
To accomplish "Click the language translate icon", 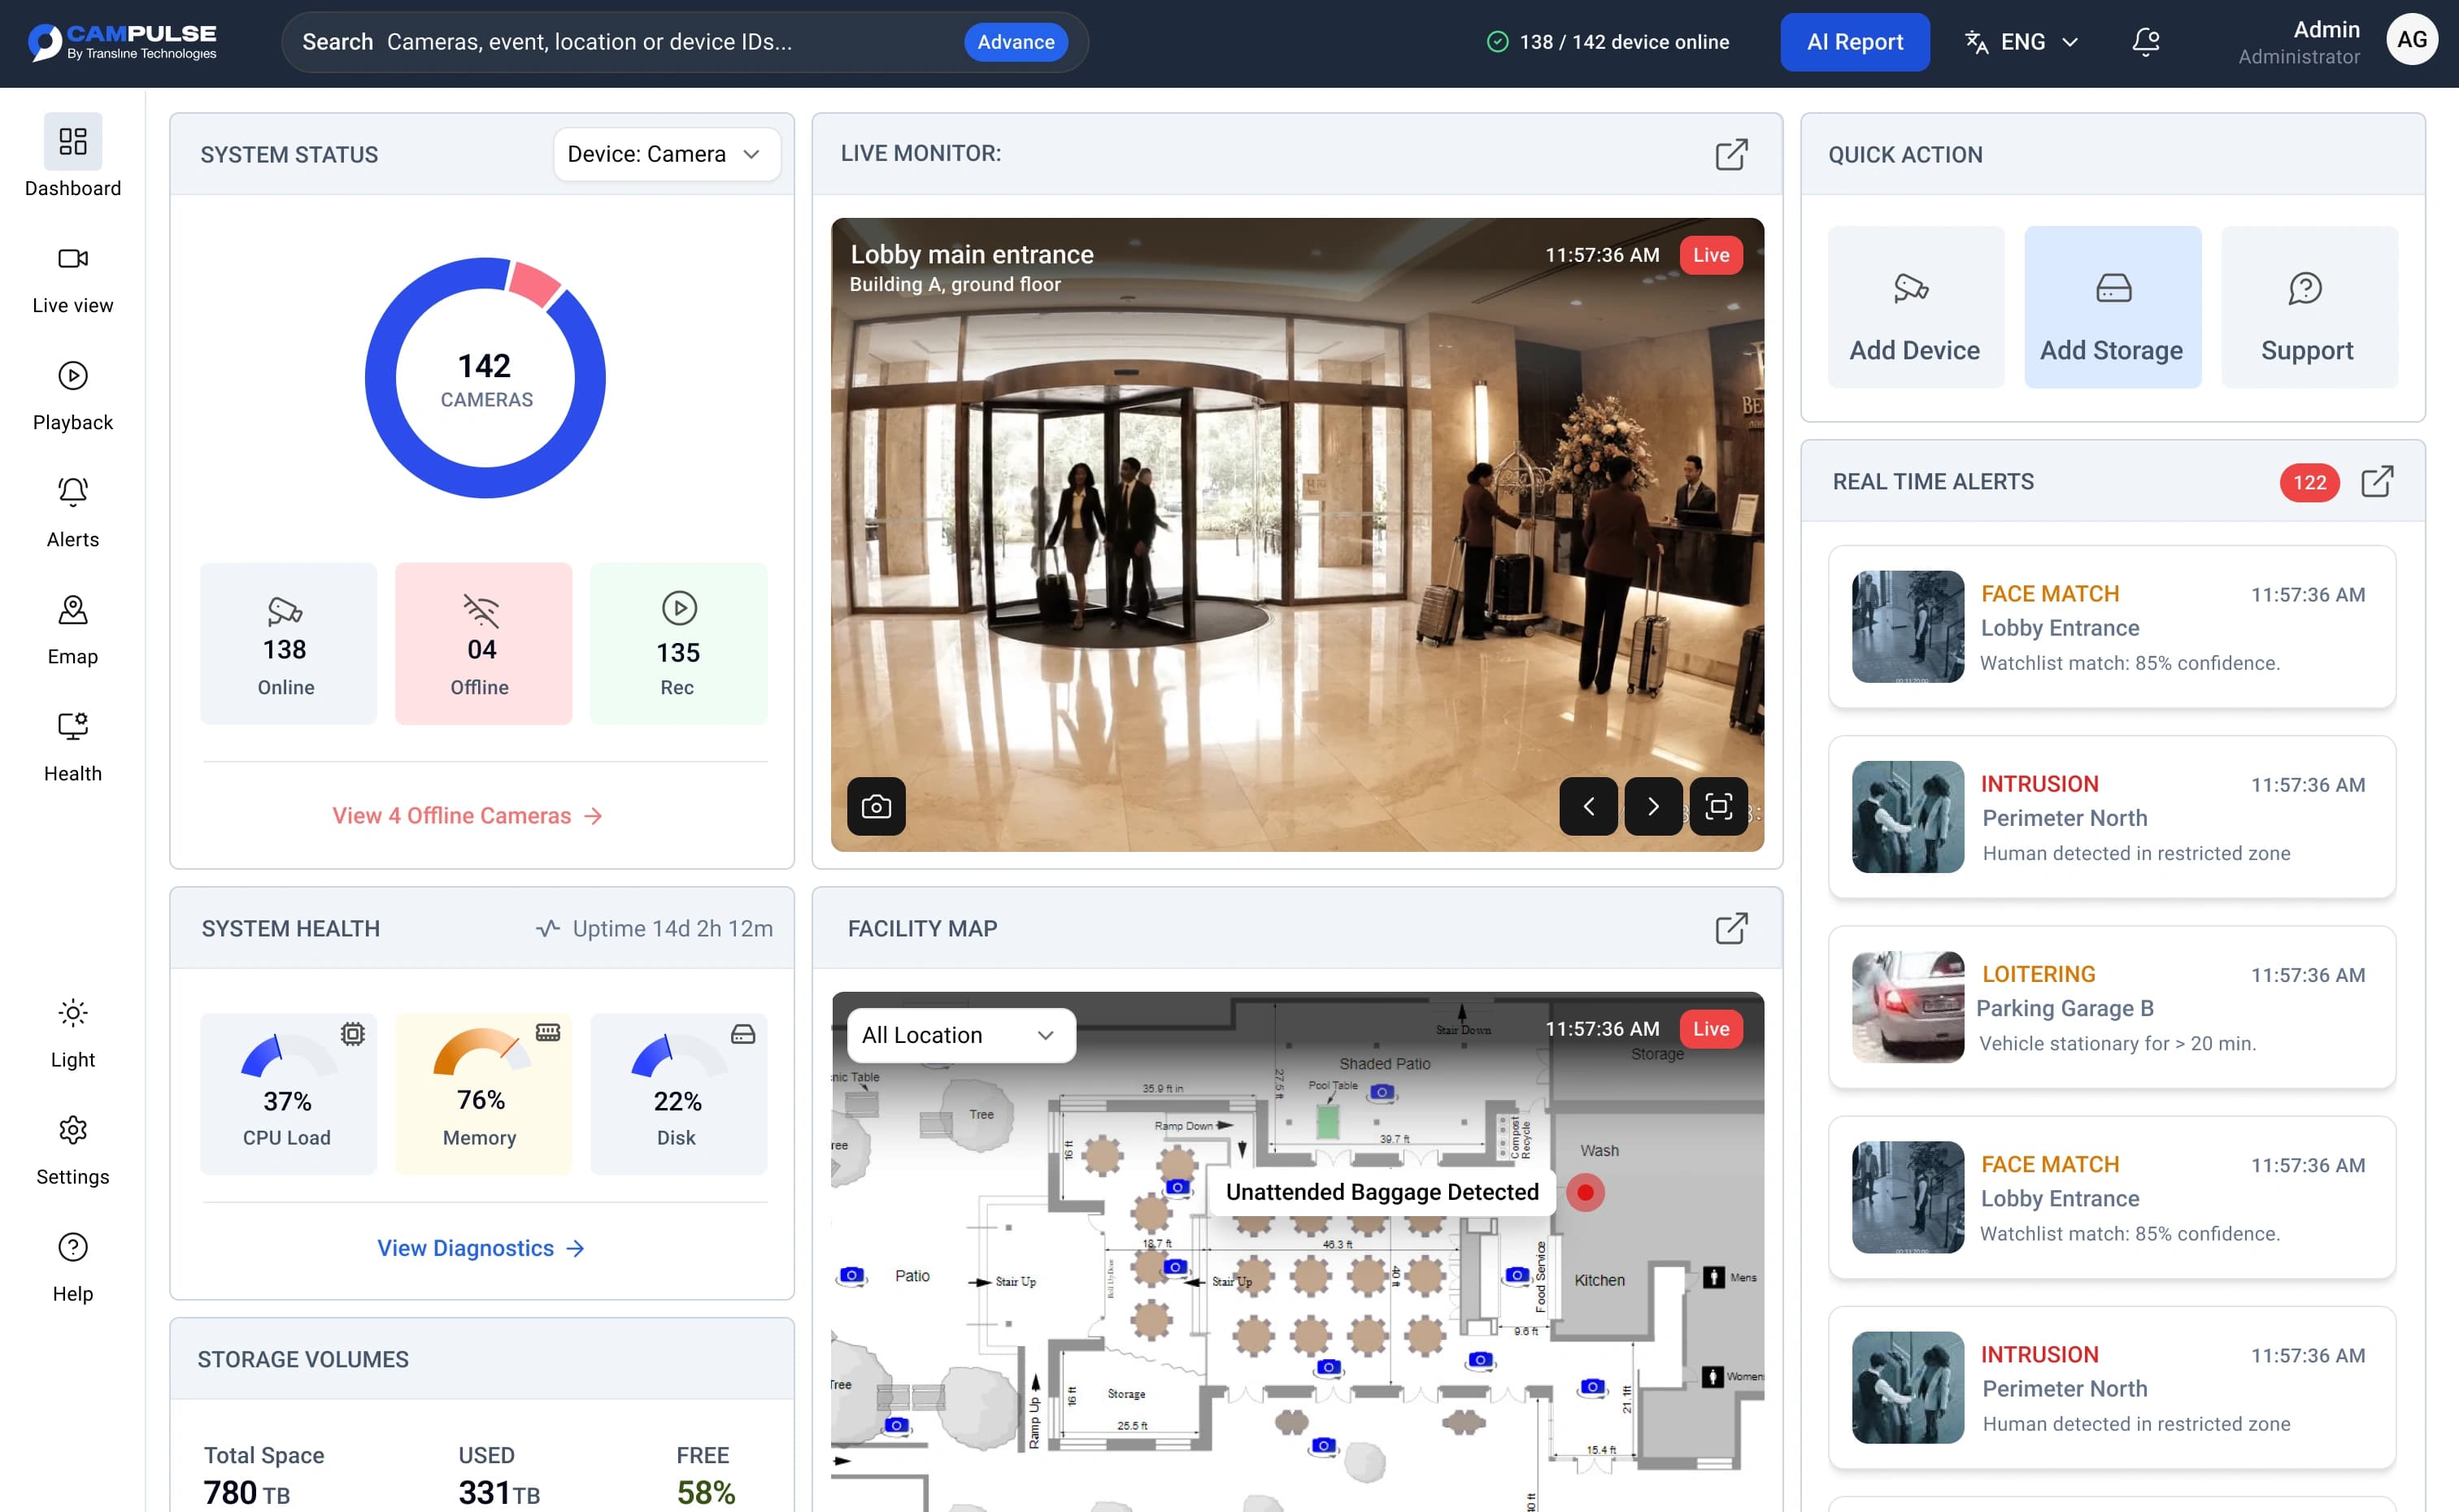I will [x=1976, y=42].
